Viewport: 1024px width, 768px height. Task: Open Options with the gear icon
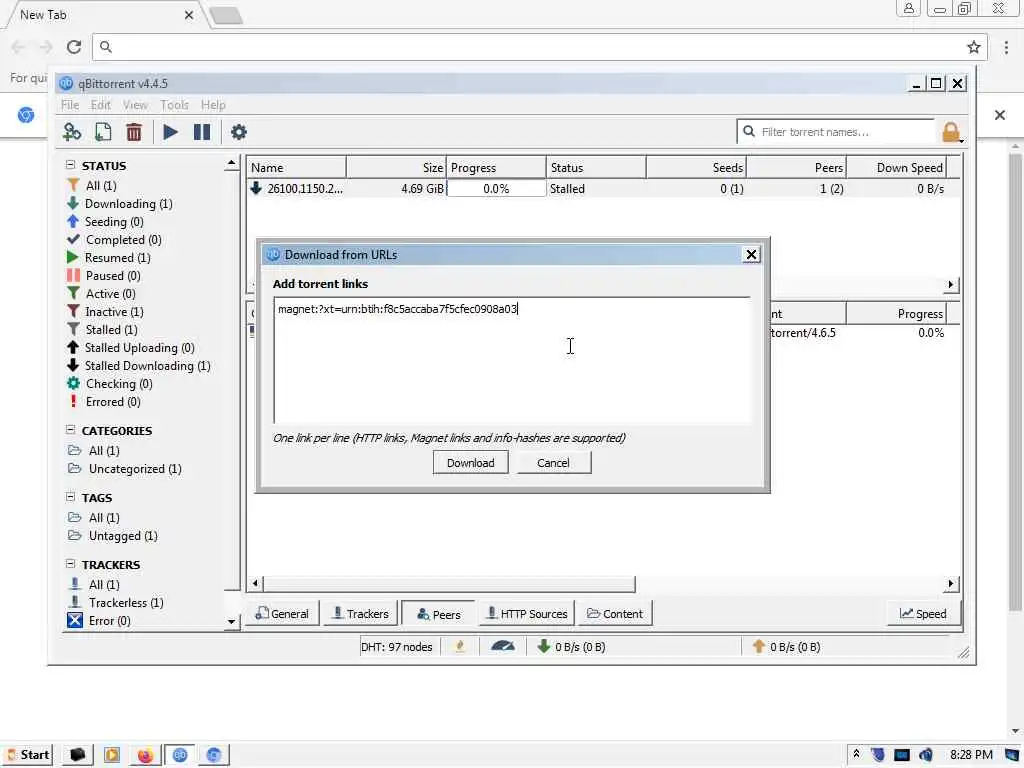click(239, 132)
